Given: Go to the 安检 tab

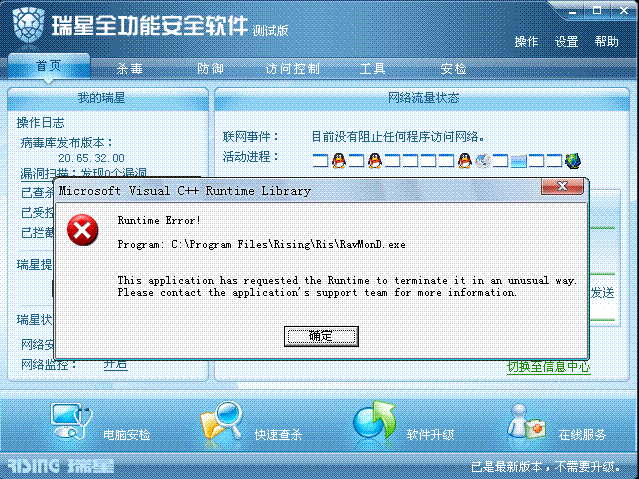Looking at the screenshot, I should pos(453,68).
